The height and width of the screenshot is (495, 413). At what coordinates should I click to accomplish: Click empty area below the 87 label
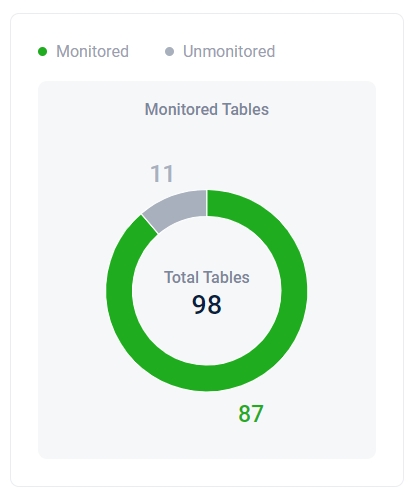(251, 440)
